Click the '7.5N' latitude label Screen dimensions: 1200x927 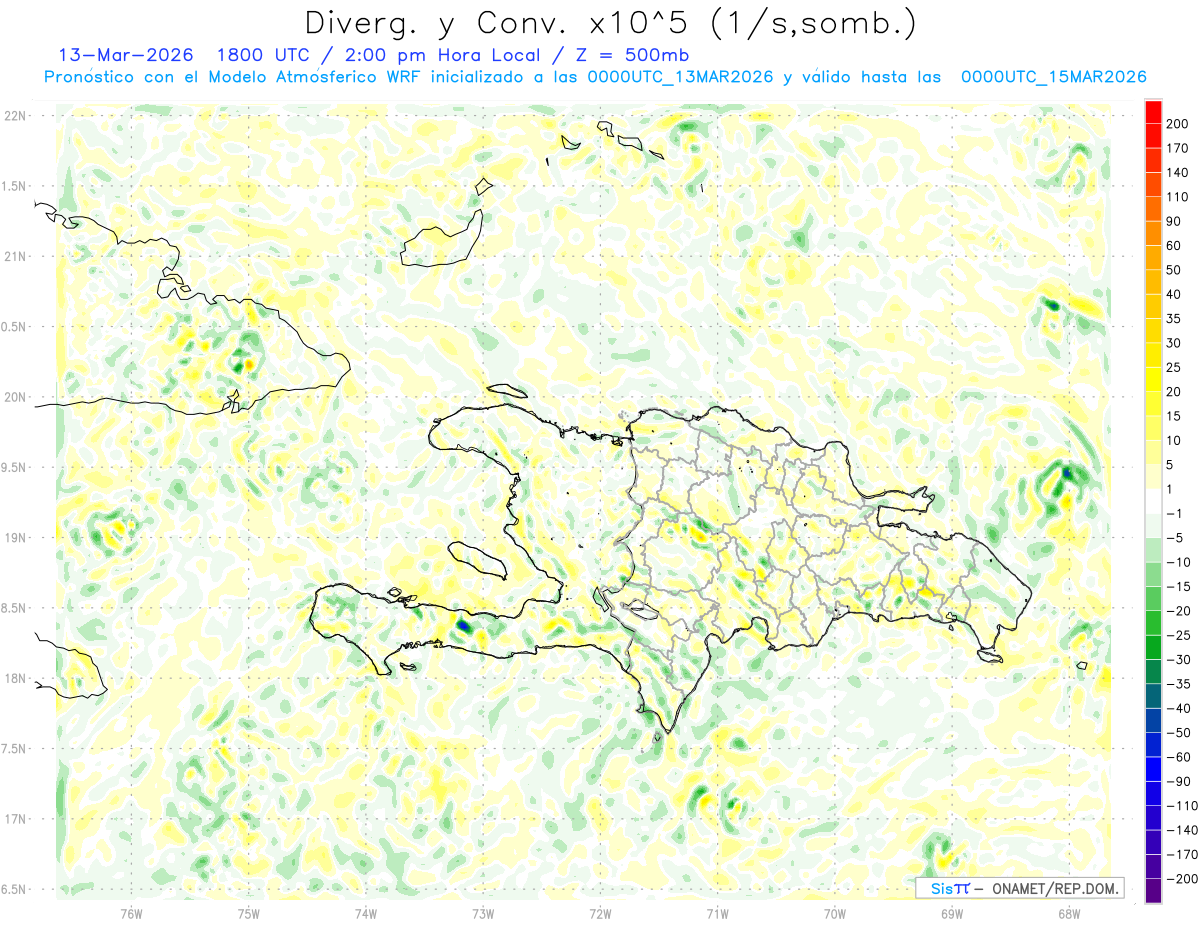click(x=15, y=749)
